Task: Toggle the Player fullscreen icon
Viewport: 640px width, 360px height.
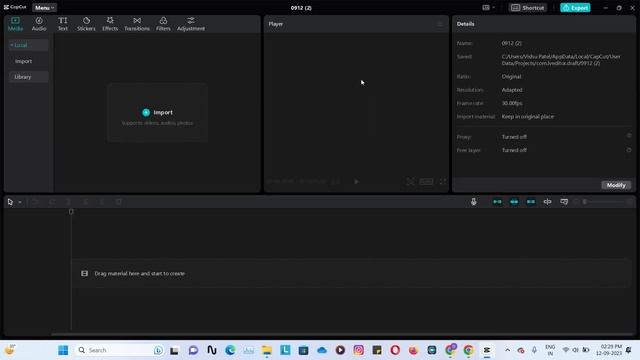Action: pyautogui.click(x=443, y=182)
